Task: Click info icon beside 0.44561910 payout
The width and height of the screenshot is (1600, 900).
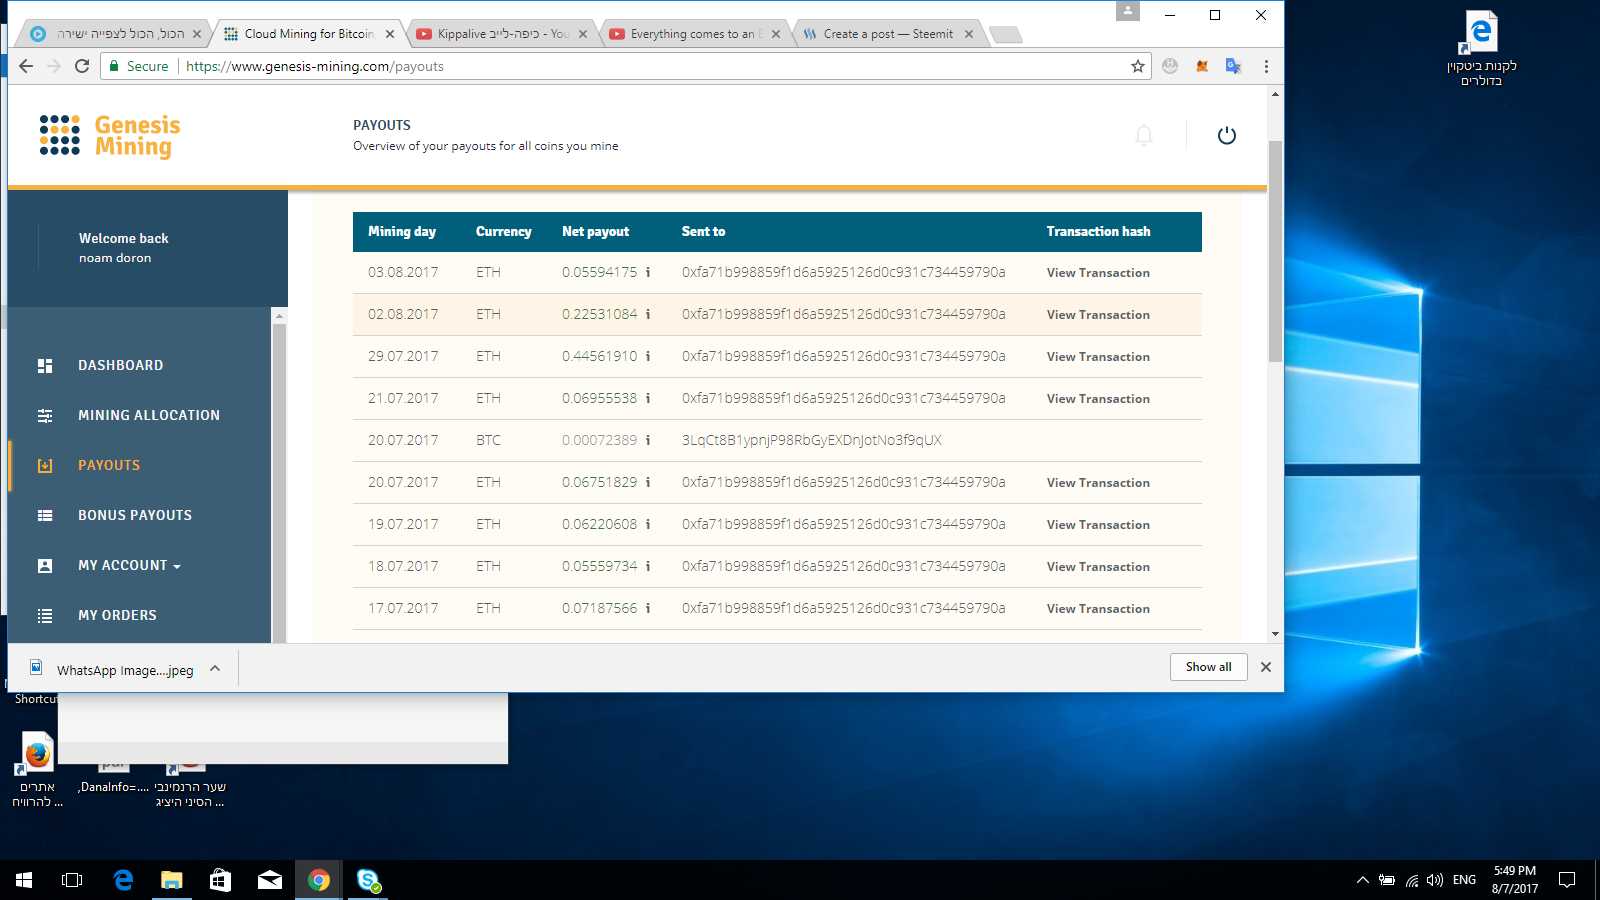Action: pos(648,356)
